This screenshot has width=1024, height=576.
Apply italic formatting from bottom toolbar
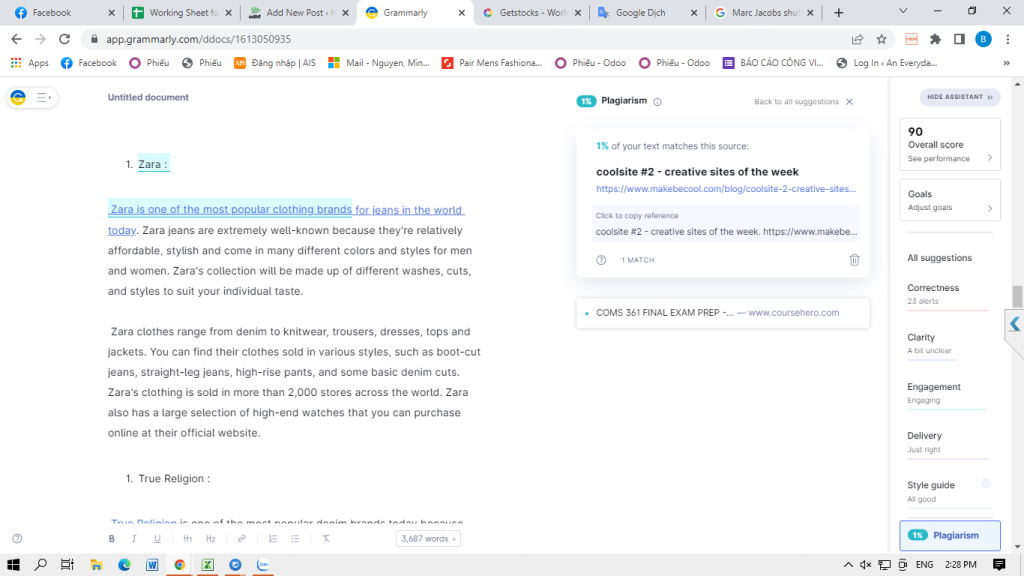(x=134, y=539)
